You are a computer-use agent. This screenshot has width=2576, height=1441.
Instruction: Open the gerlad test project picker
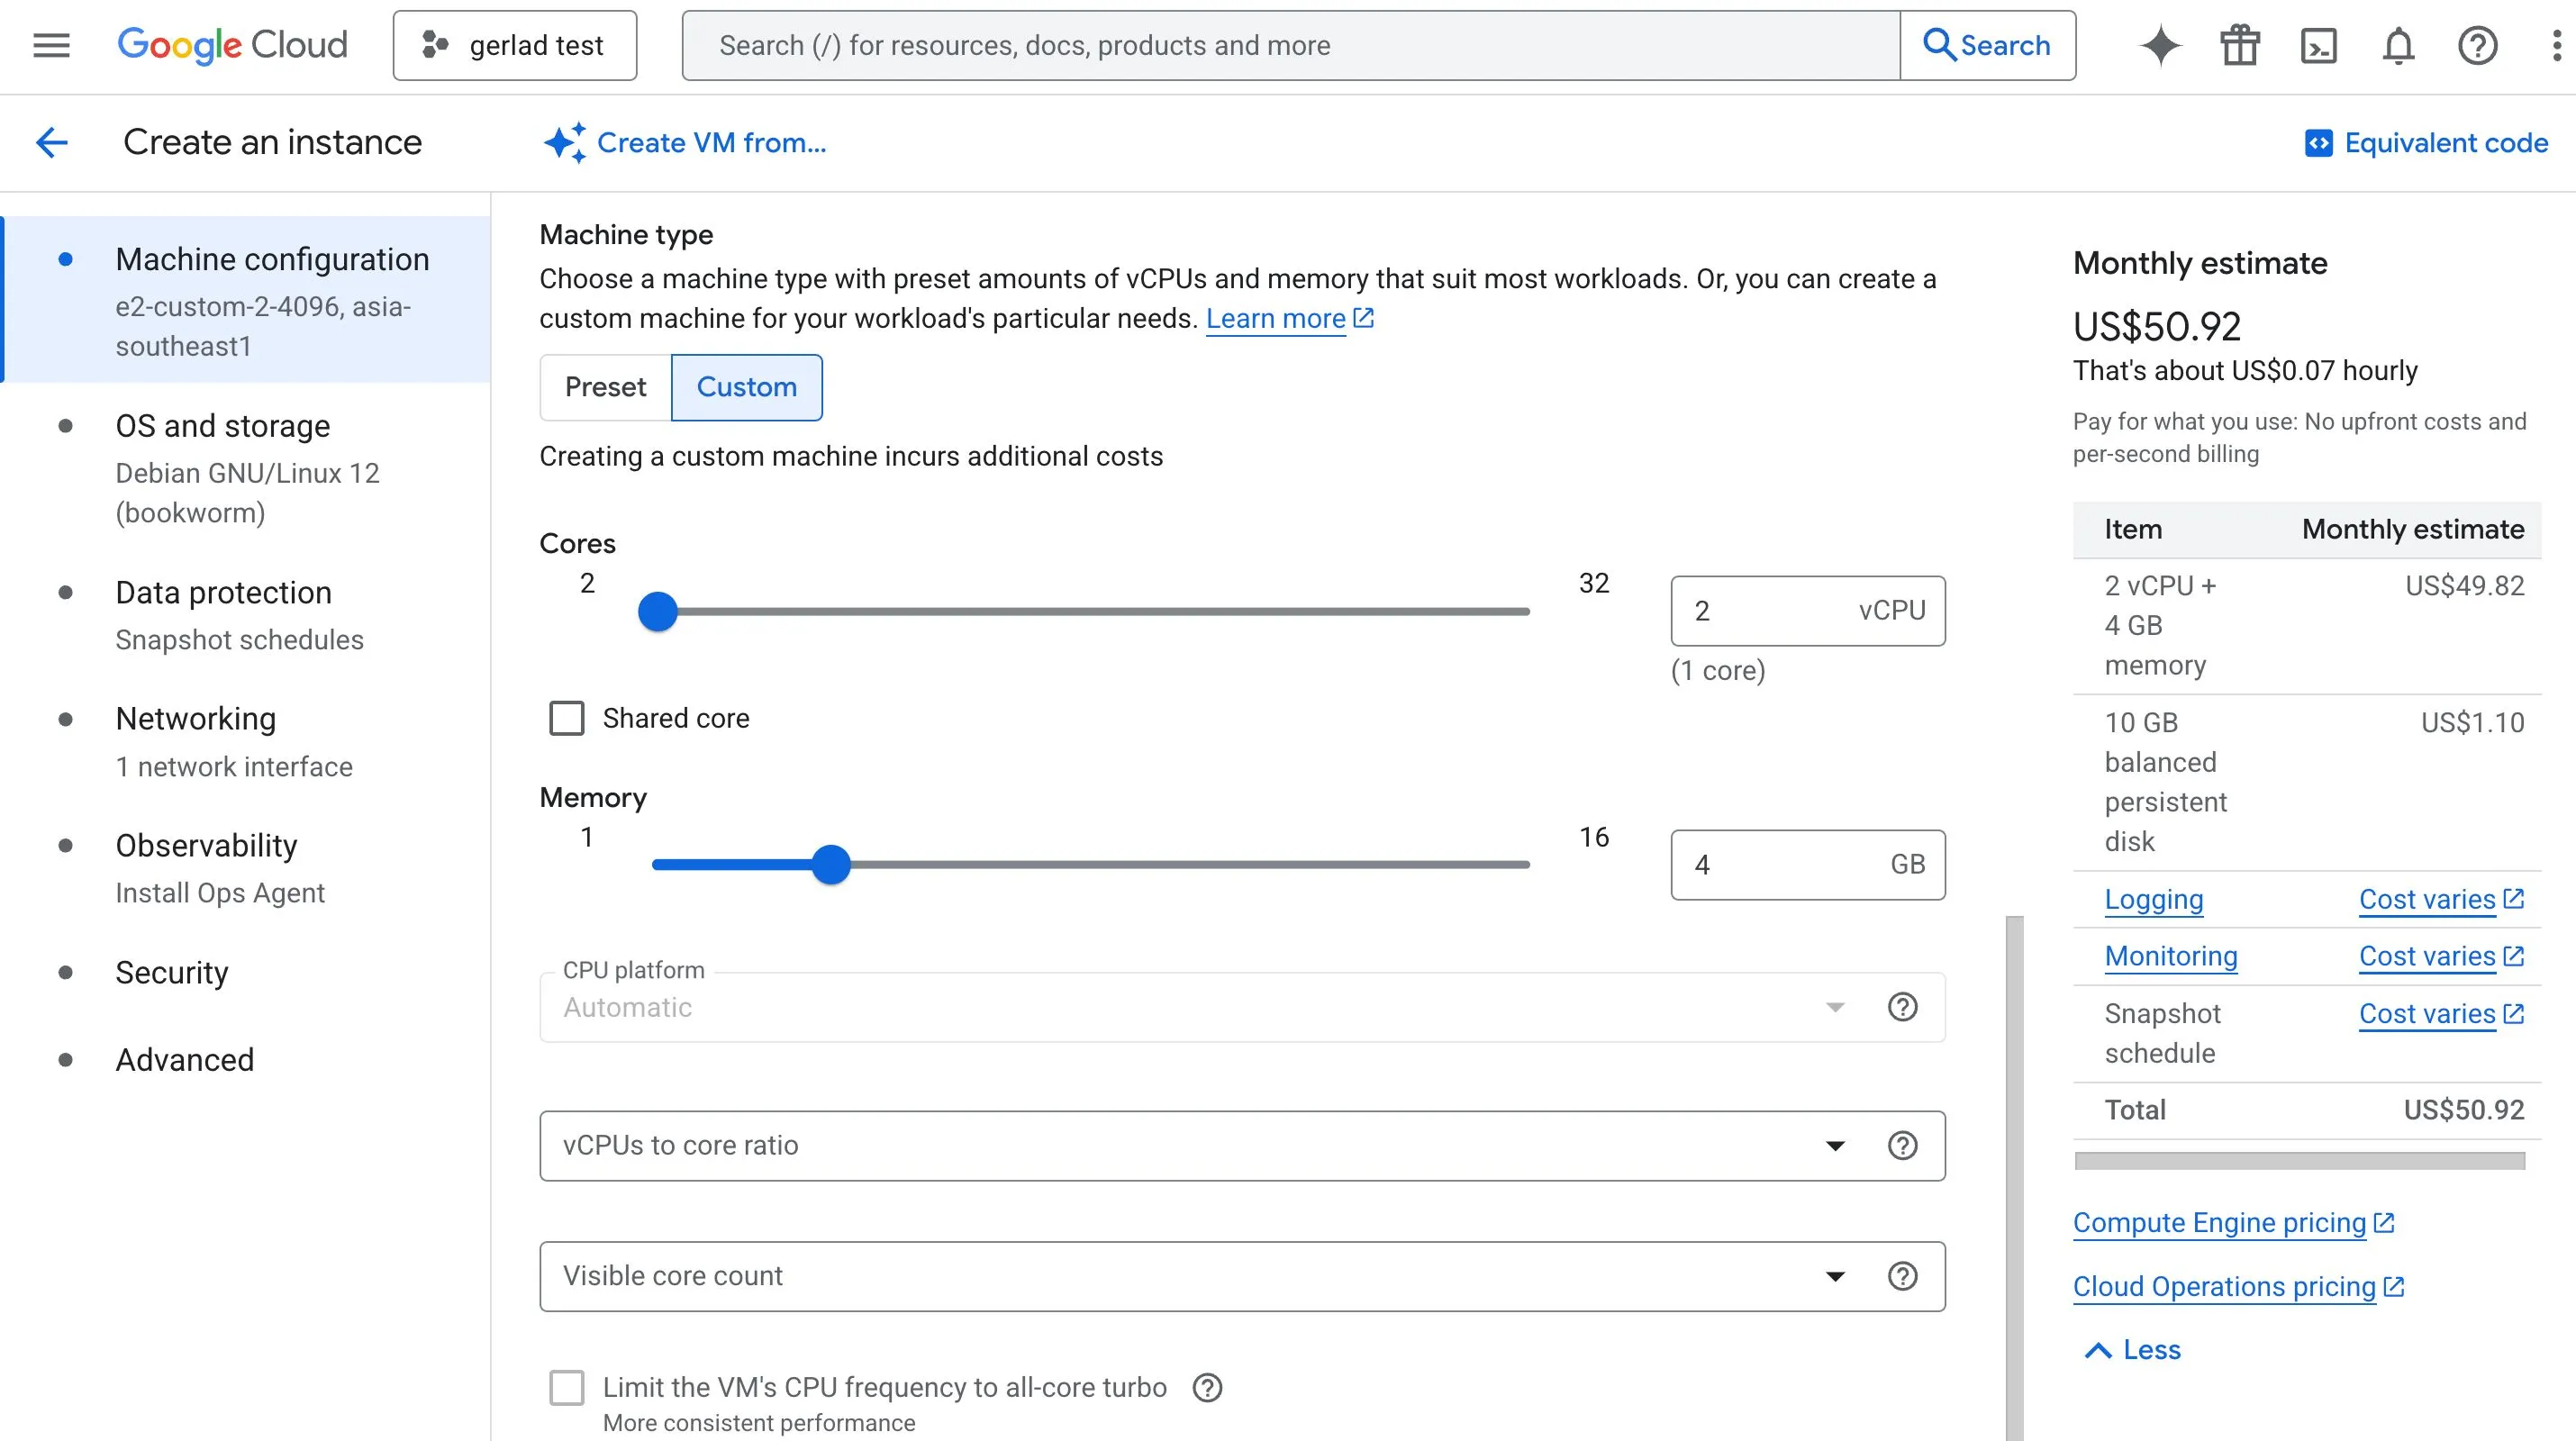[x=515, y=45]
